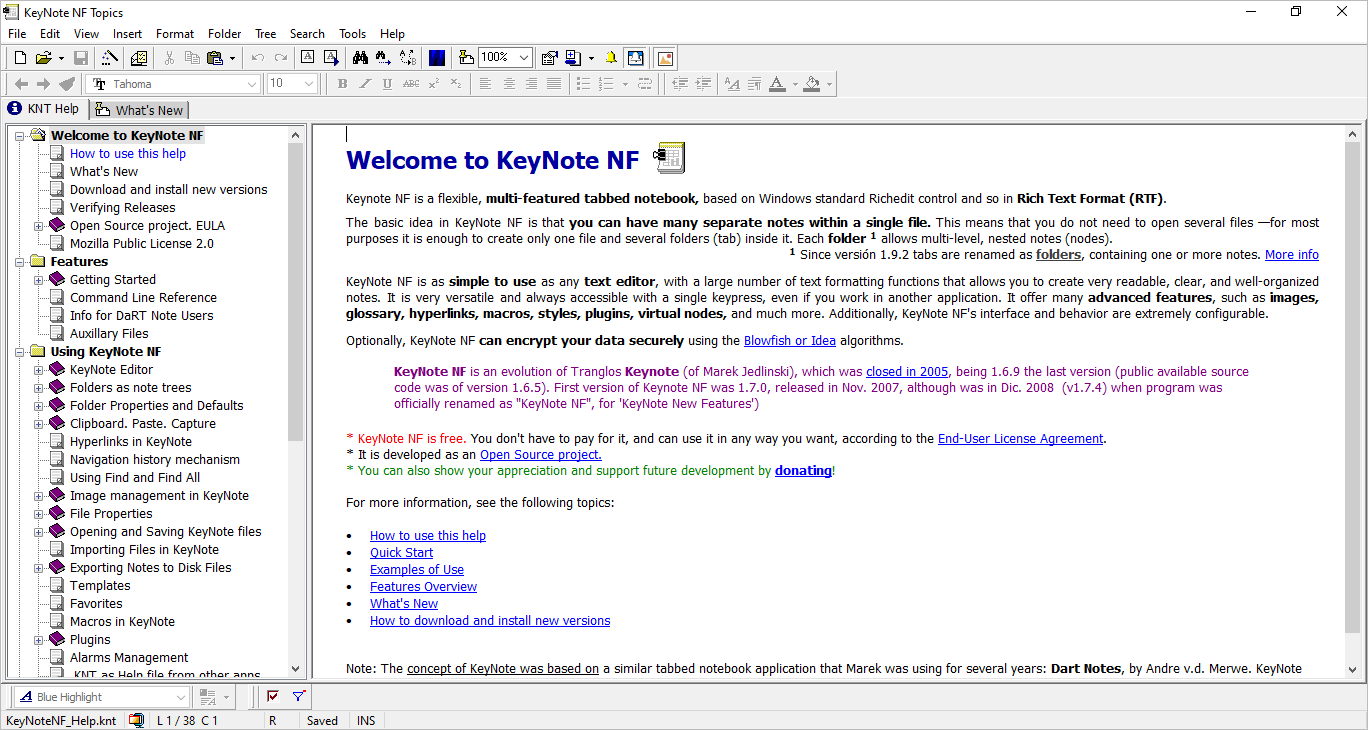Open the dropdown arrow beside Open folder icon

(61, 58)
